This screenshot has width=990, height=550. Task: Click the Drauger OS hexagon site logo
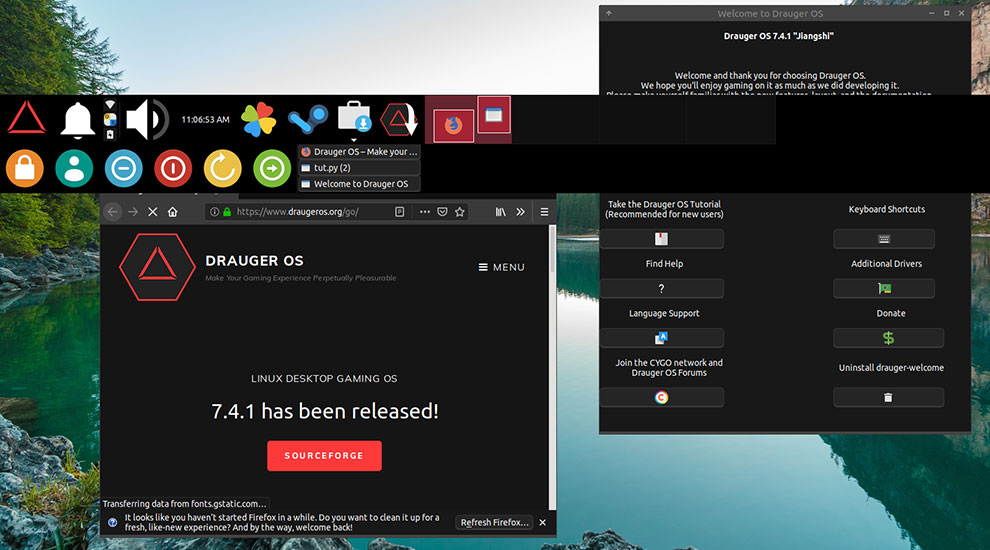[157, 267]
